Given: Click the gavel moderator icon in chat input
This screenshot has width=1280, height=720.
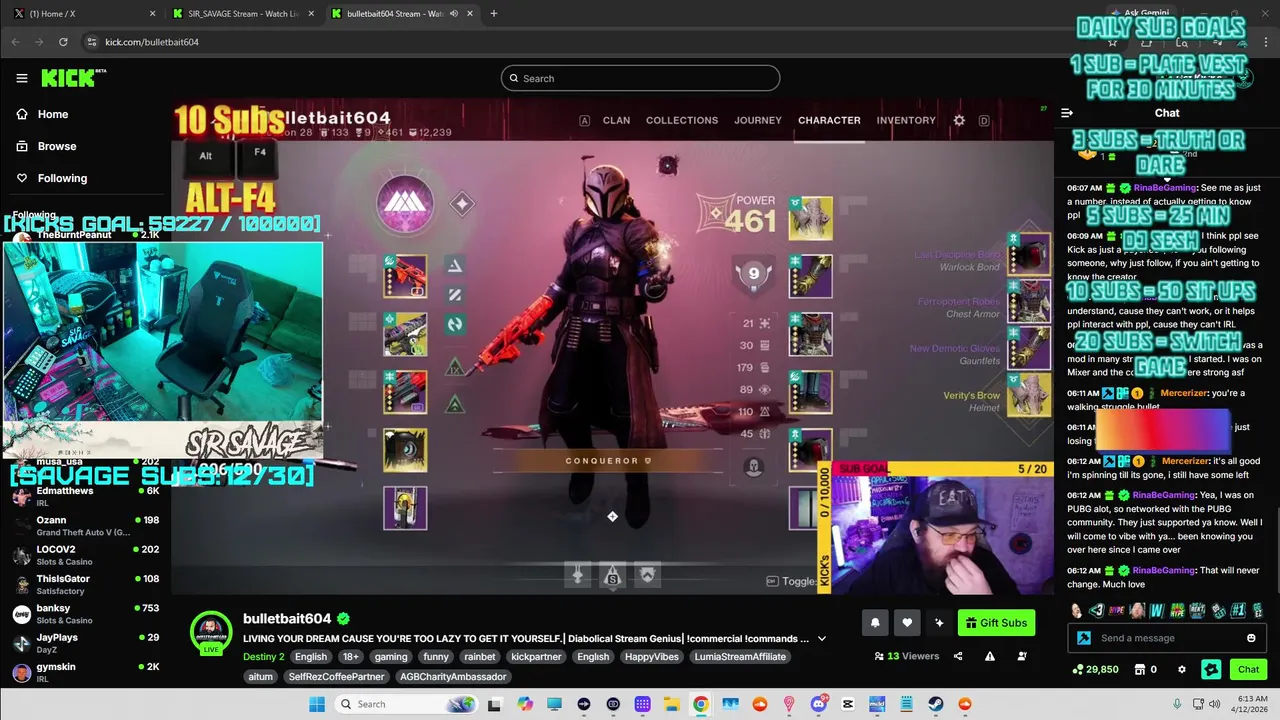Looking at the screenshot, I should pyautogui.click(x=1084, y=638).
